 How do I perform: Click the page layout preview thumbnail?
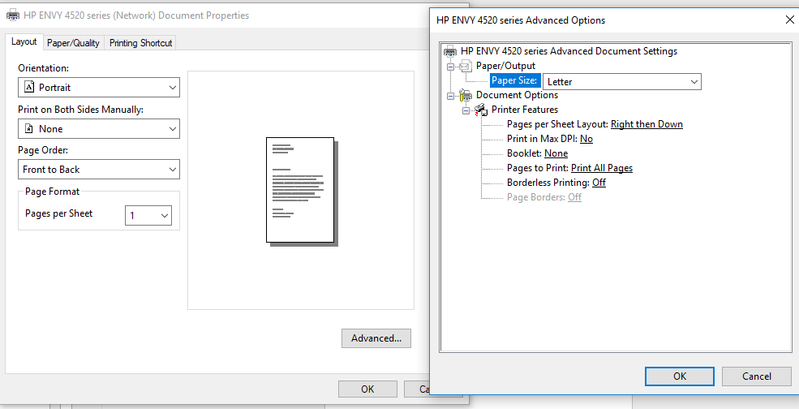[x=302, y=191]
